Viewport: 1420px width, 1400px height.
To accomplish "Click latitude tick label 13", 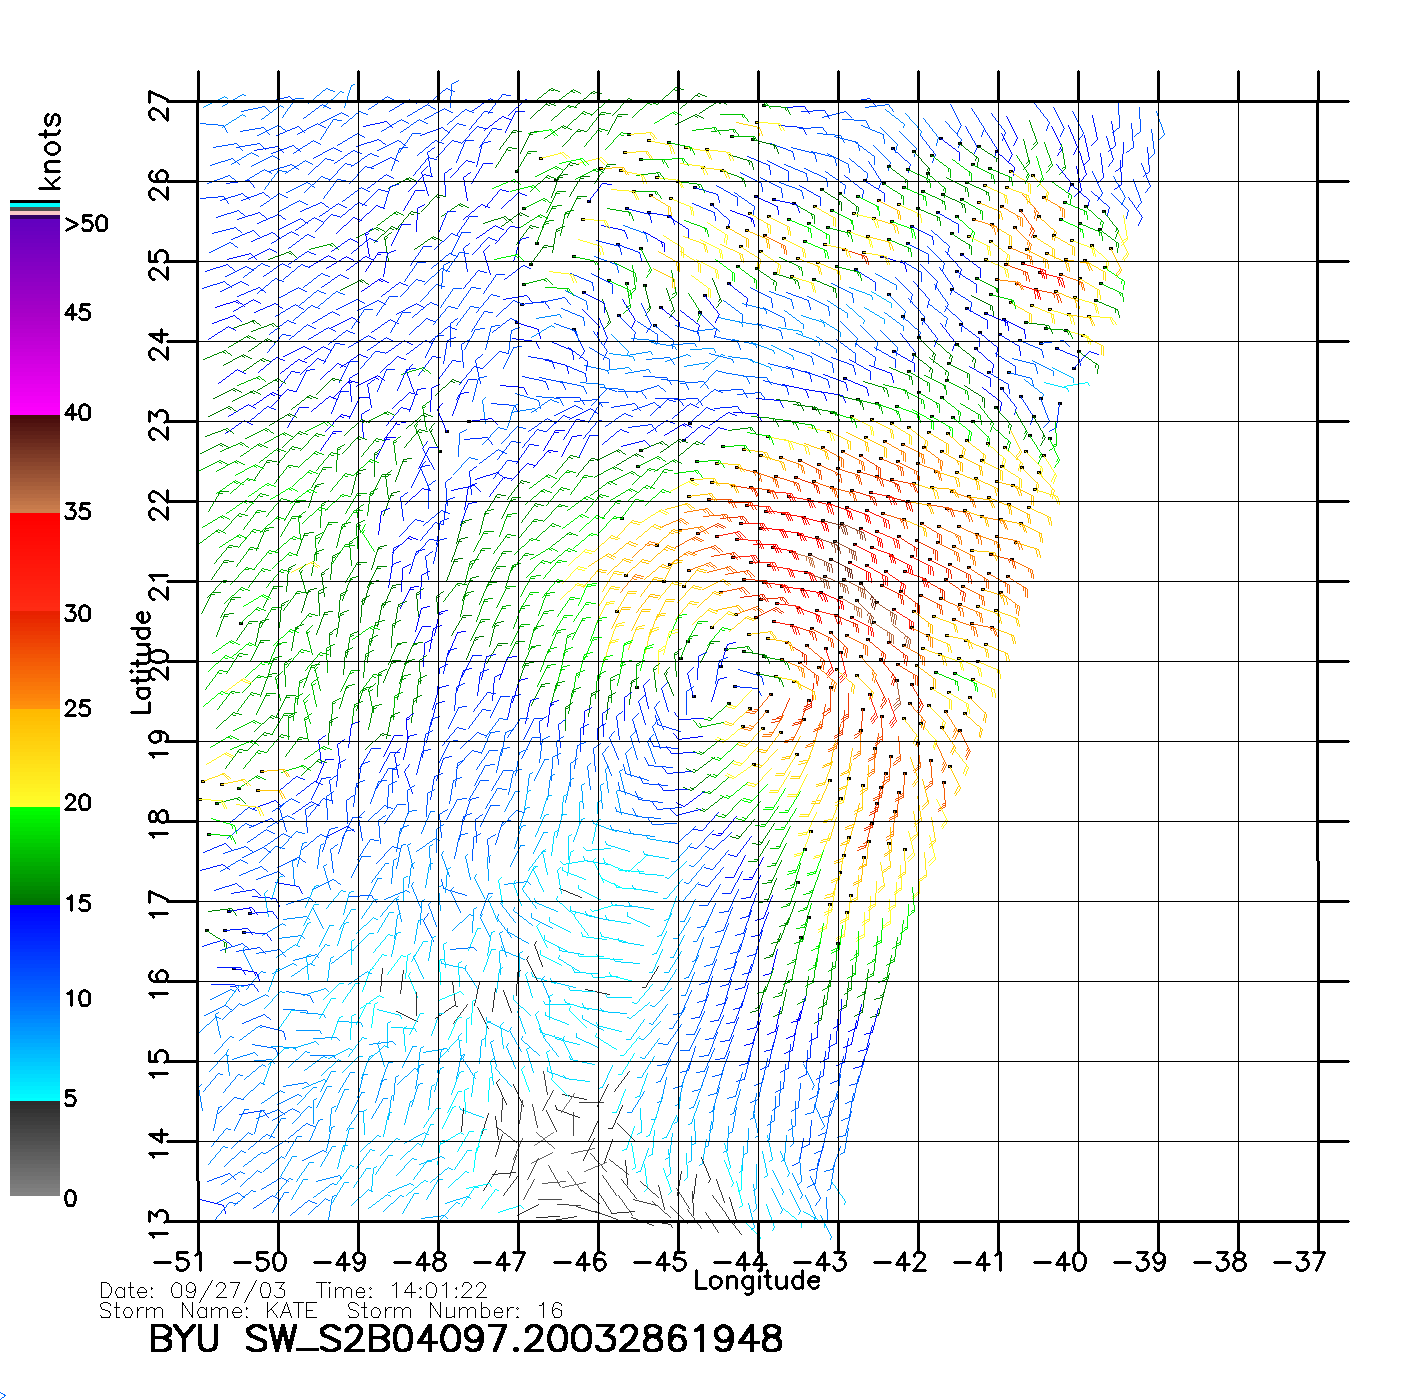I will pos(159,1223).
